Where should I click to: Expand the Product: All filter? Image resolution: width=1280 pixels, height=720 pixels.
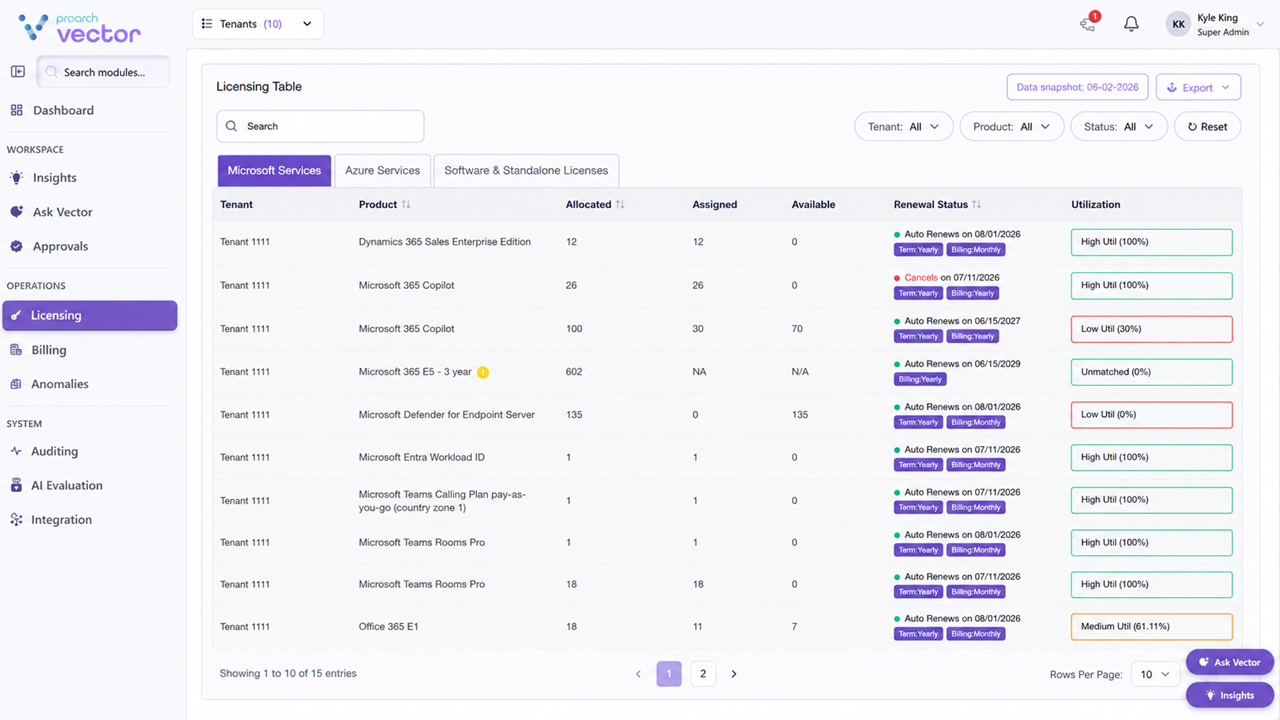click(1011, 127)
